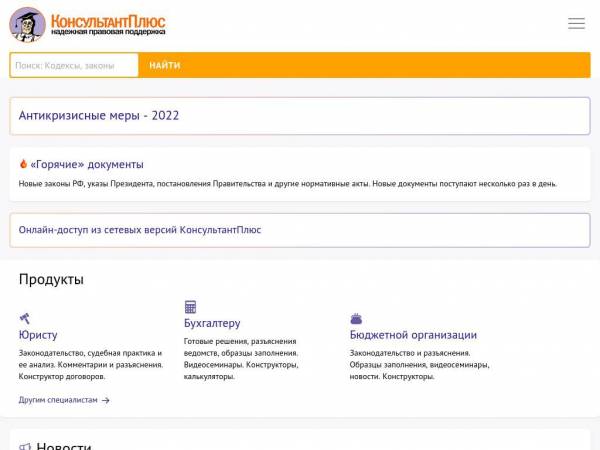Open «Горячие» документы link
This screenshot has width=600, height=450.
87,165
